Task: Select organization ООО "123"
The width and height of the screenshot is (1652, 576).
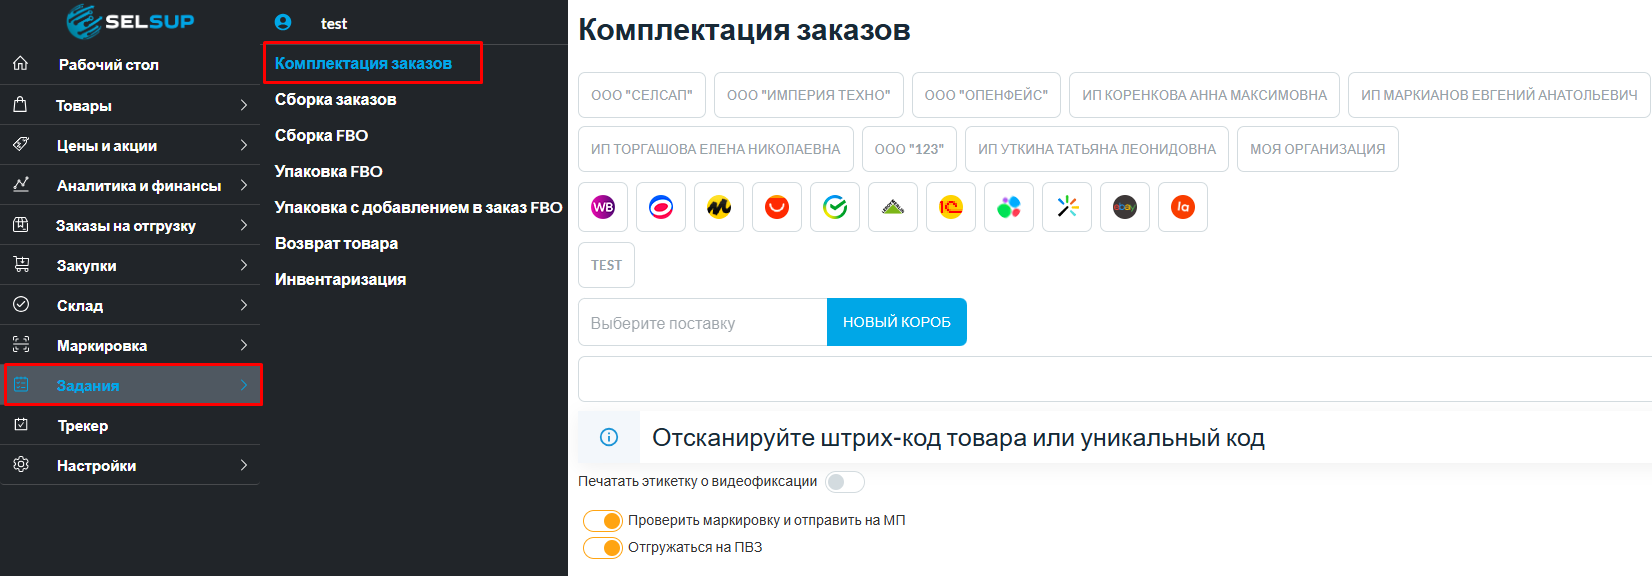Action: 910,149
